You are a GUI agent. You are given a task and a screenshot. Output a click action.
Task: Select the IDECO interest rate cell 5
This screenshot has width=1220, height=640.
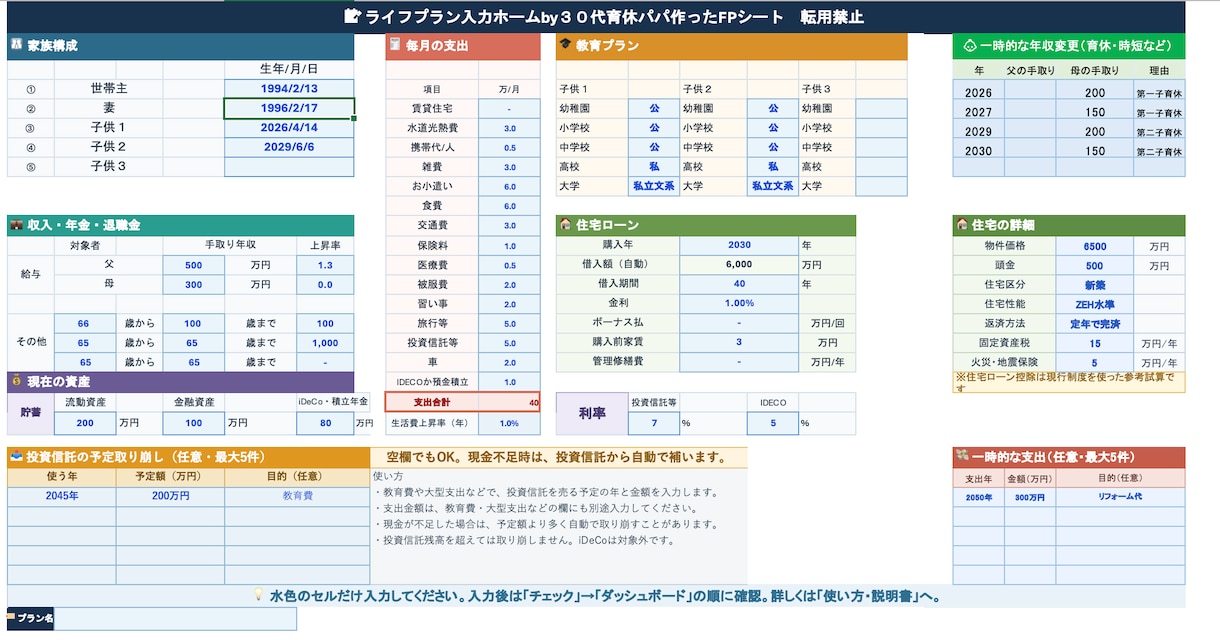pos(773,423)
